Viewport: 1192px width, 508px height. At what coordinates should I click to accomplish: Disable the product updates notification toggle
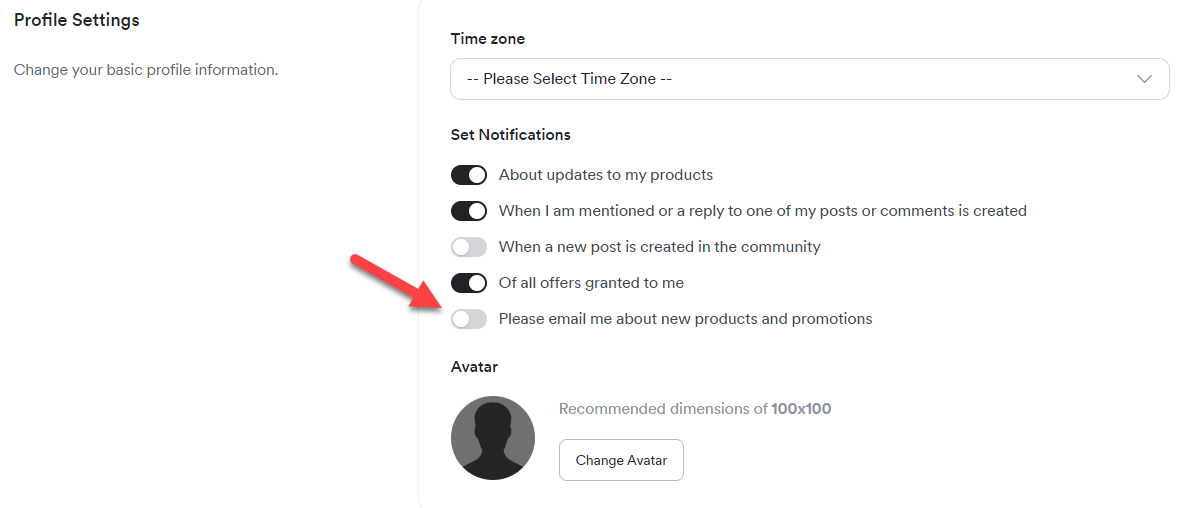tap(469, 175)
